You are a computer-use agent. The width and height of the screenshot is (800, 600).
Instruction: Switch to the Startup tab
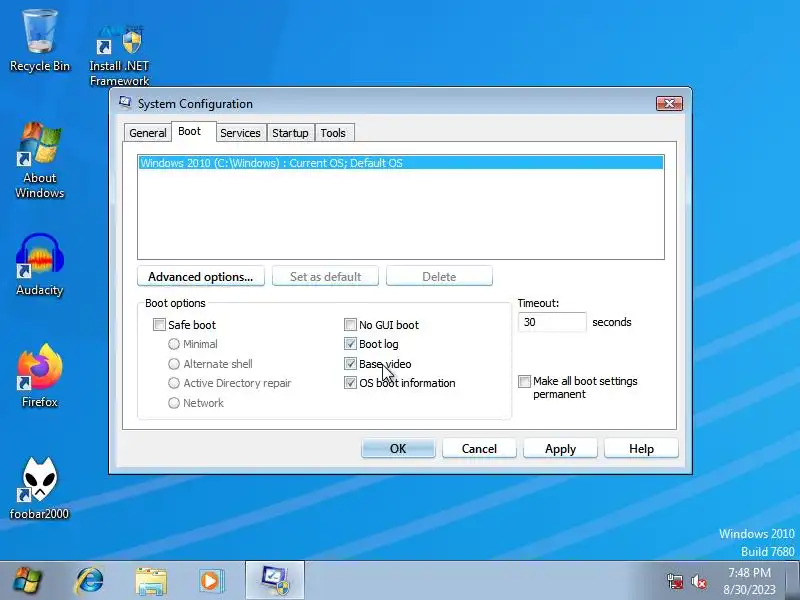pos(290,133)
